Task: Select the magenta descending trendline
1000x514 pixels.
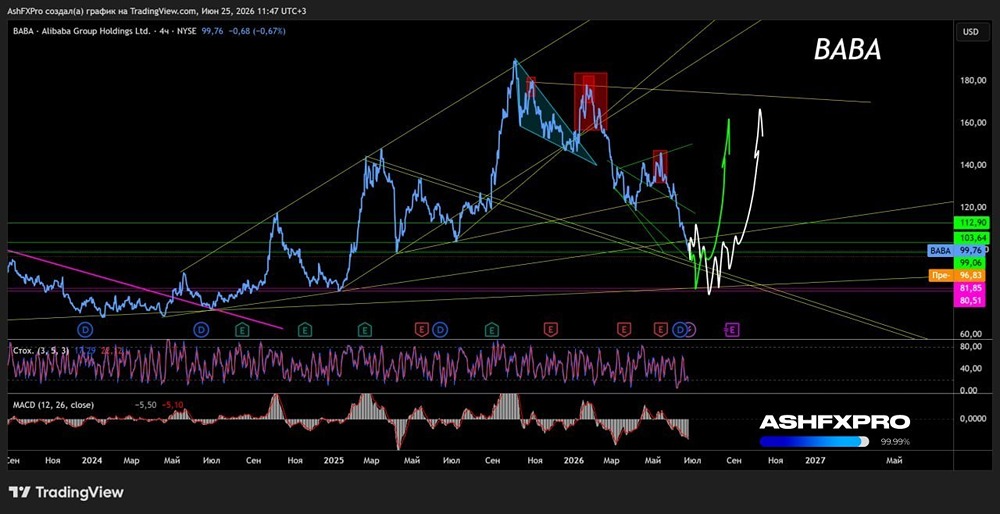Action: coord(145,290)
